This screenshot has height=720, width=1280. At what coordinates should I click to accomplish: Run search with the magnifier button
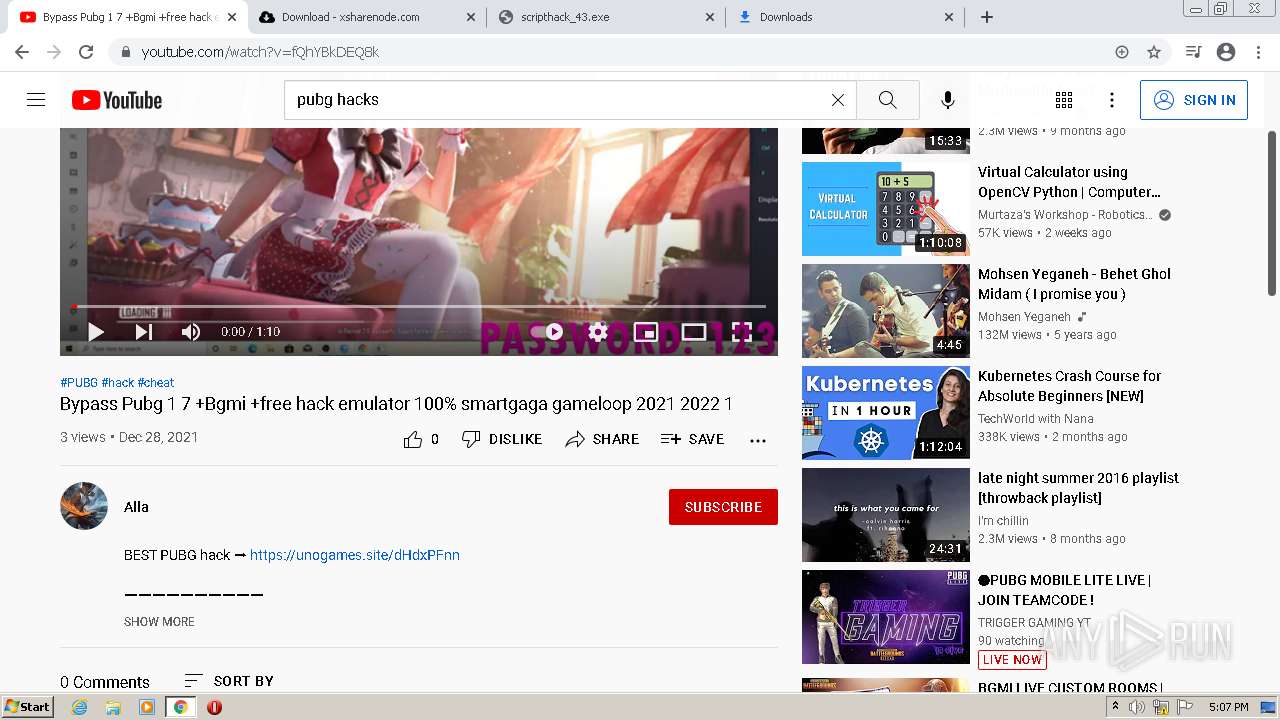coord(887,100)
